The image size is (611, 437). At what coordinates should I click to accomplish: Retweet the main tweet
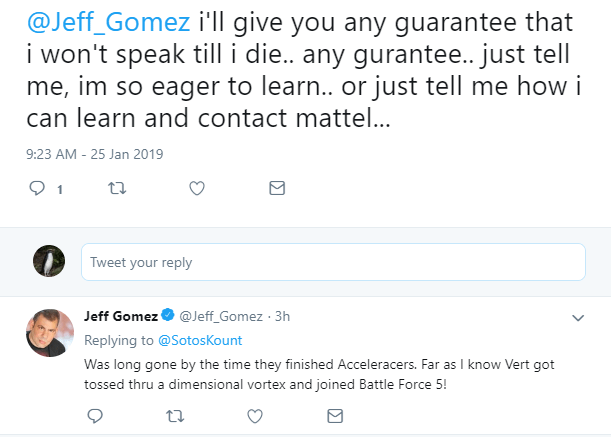pos(118,188)
